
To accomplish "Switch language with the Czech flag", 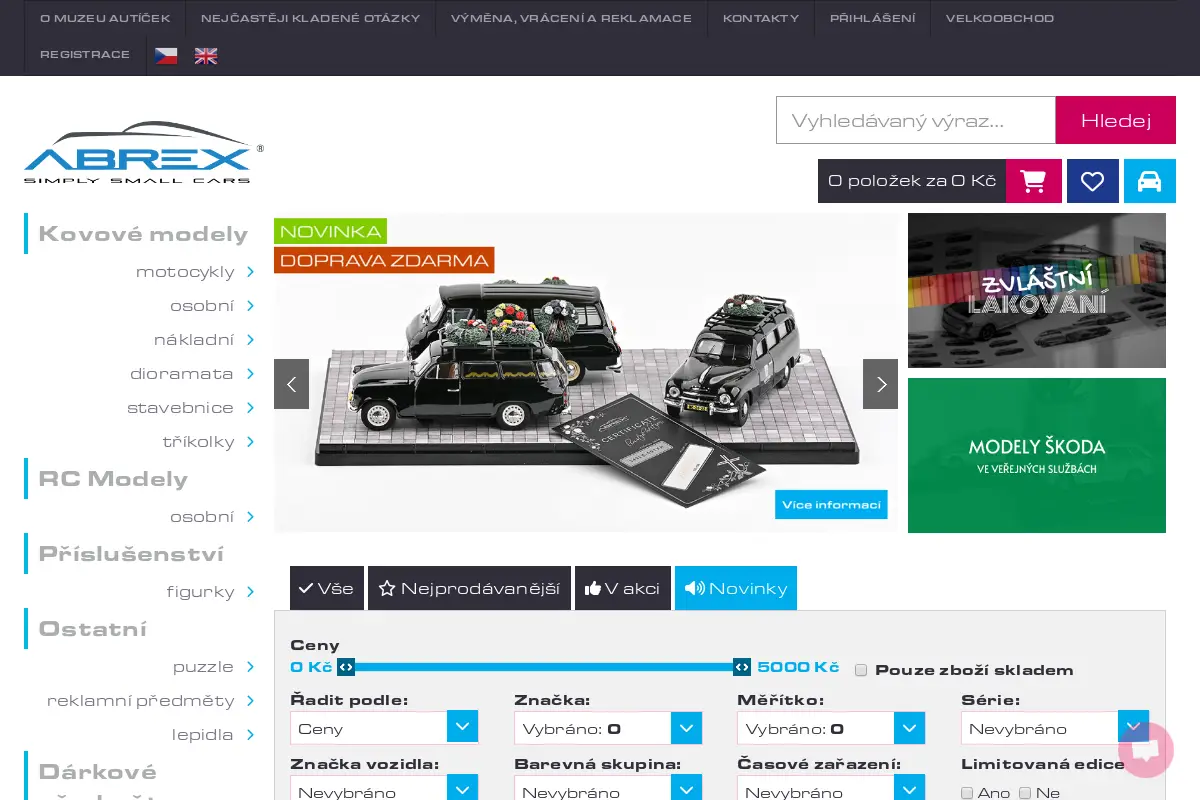I will pos(166,56).
